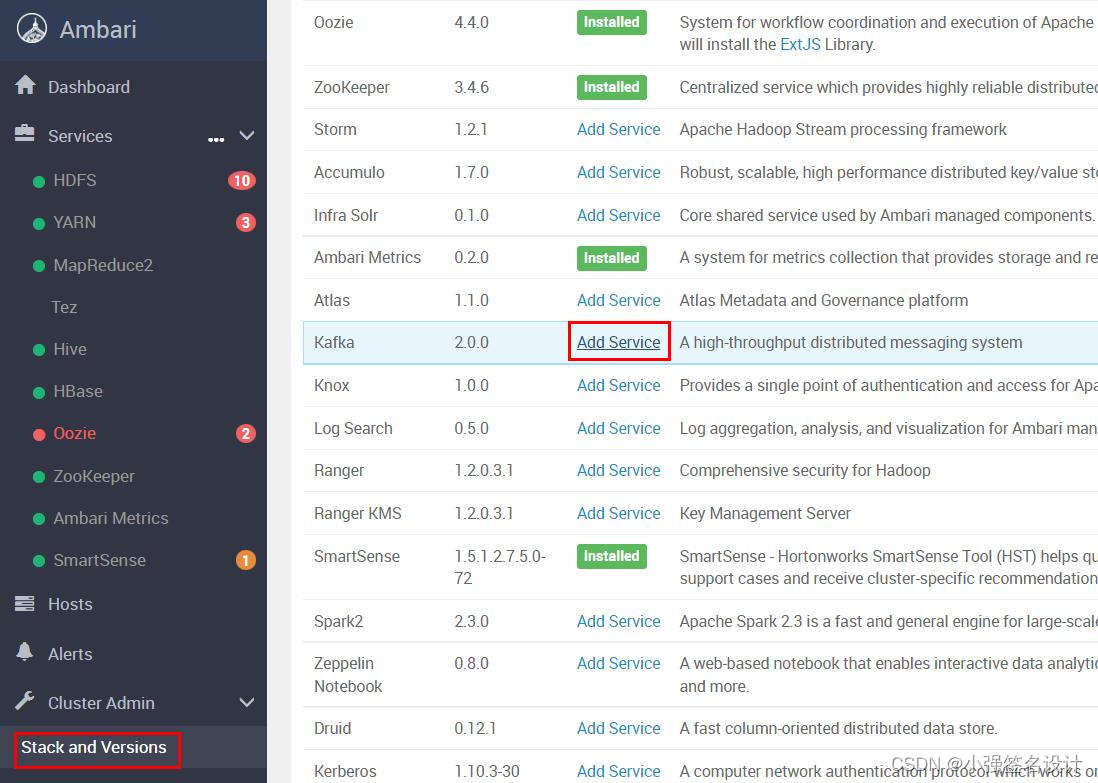Click the Installed badge for Oozie 4.4.0
1098x783 pixels.
(x=611, y=22)
